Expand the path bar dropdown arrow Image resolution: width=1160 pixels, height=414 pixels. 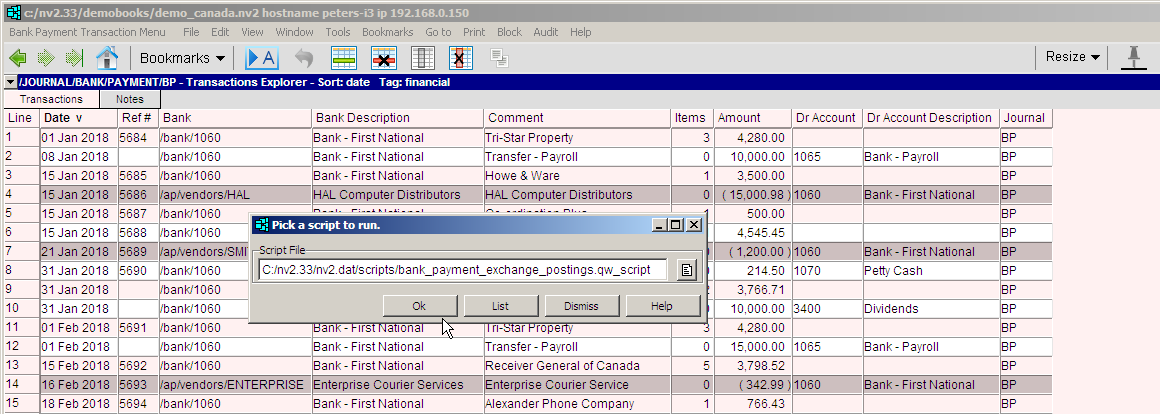click(x=10, y=82)
